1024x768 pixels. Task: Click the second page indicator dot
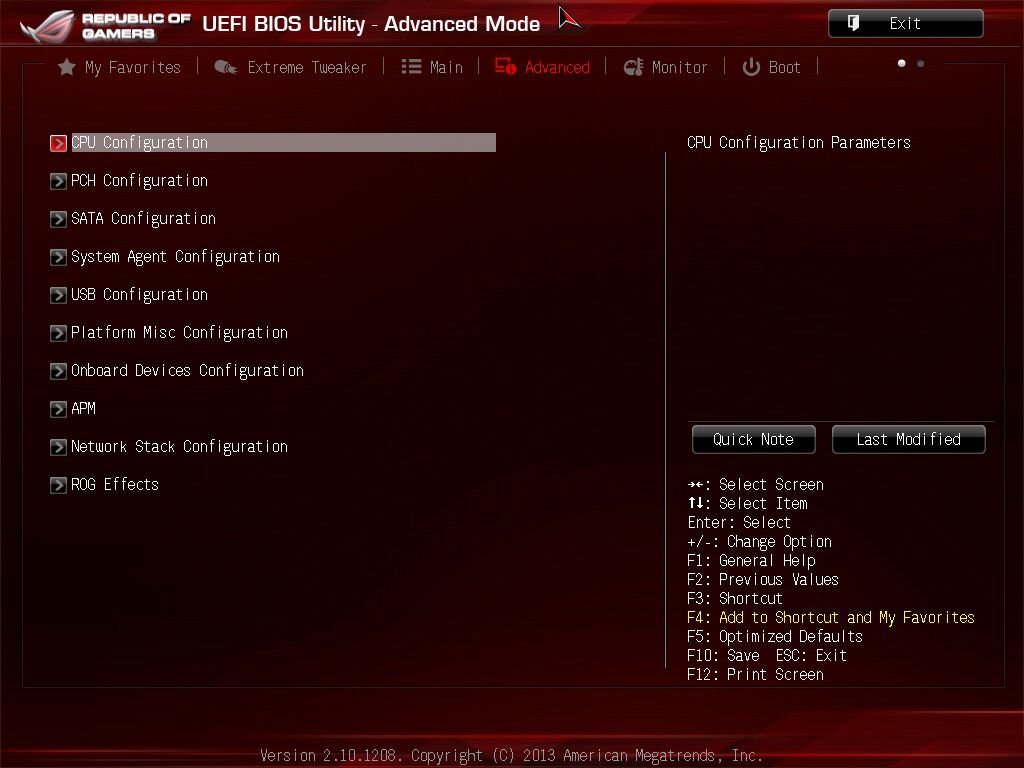tap(920, 63)
